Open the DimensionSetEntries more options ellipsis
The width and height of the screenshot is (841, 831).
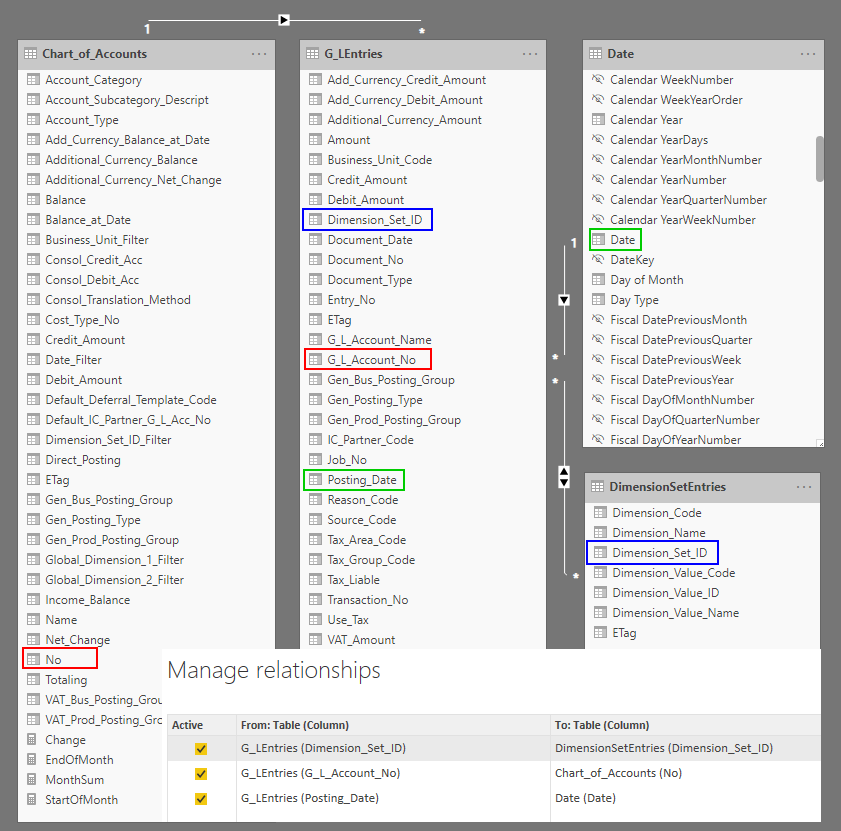click(x=804, y=487)
